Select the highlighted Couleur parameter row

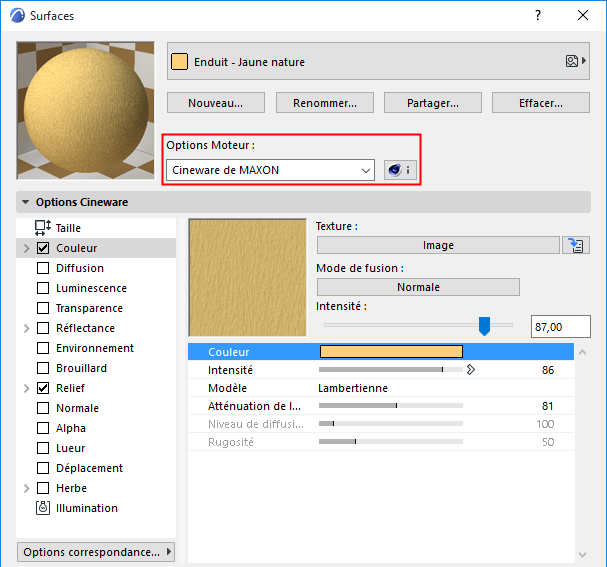tap(381, 352)
